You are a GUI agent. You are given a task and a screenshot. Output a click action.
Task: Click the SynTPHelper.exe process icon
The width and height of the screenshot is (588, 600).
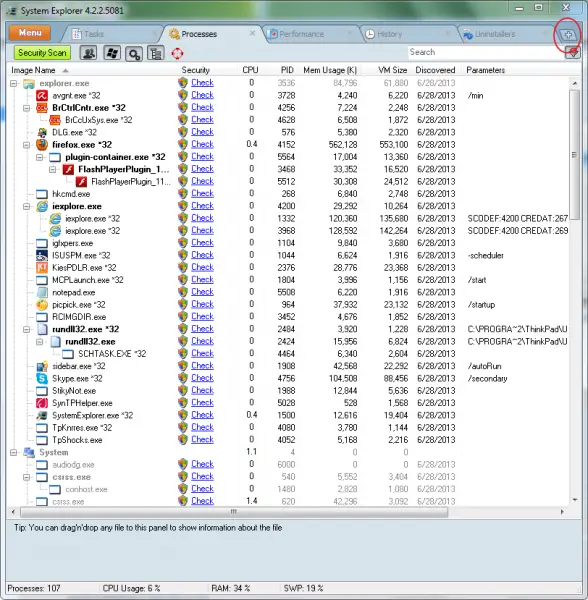[42, 403]
